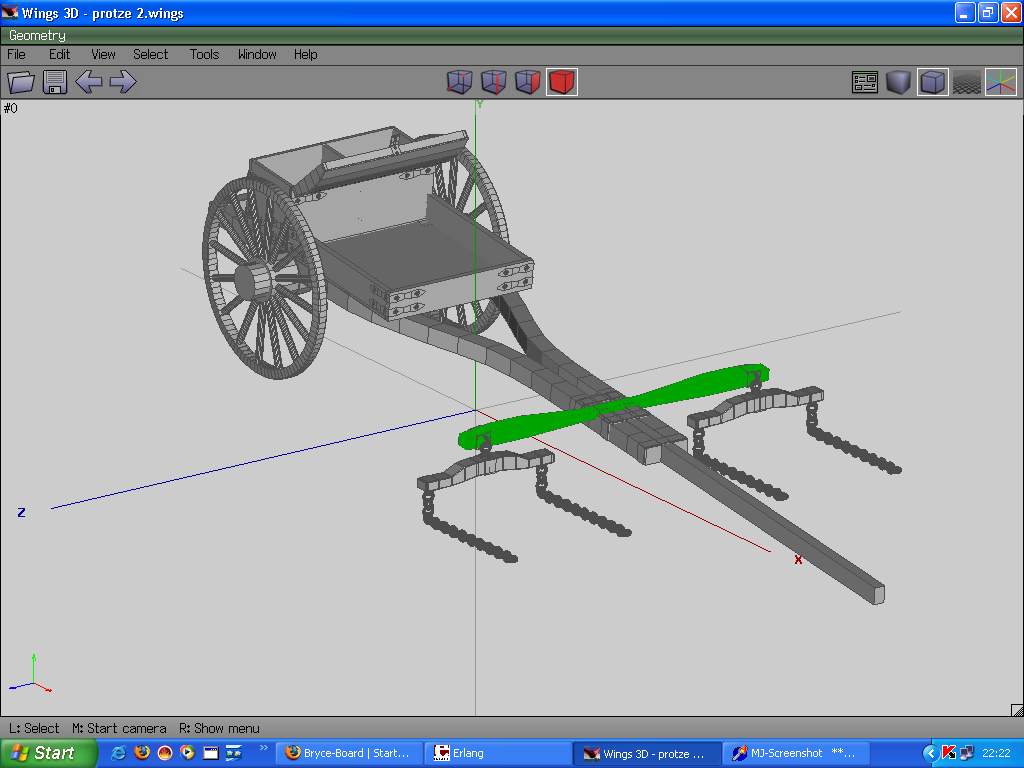
Task: Open the preferences panel icon
Action: point(865,82)
